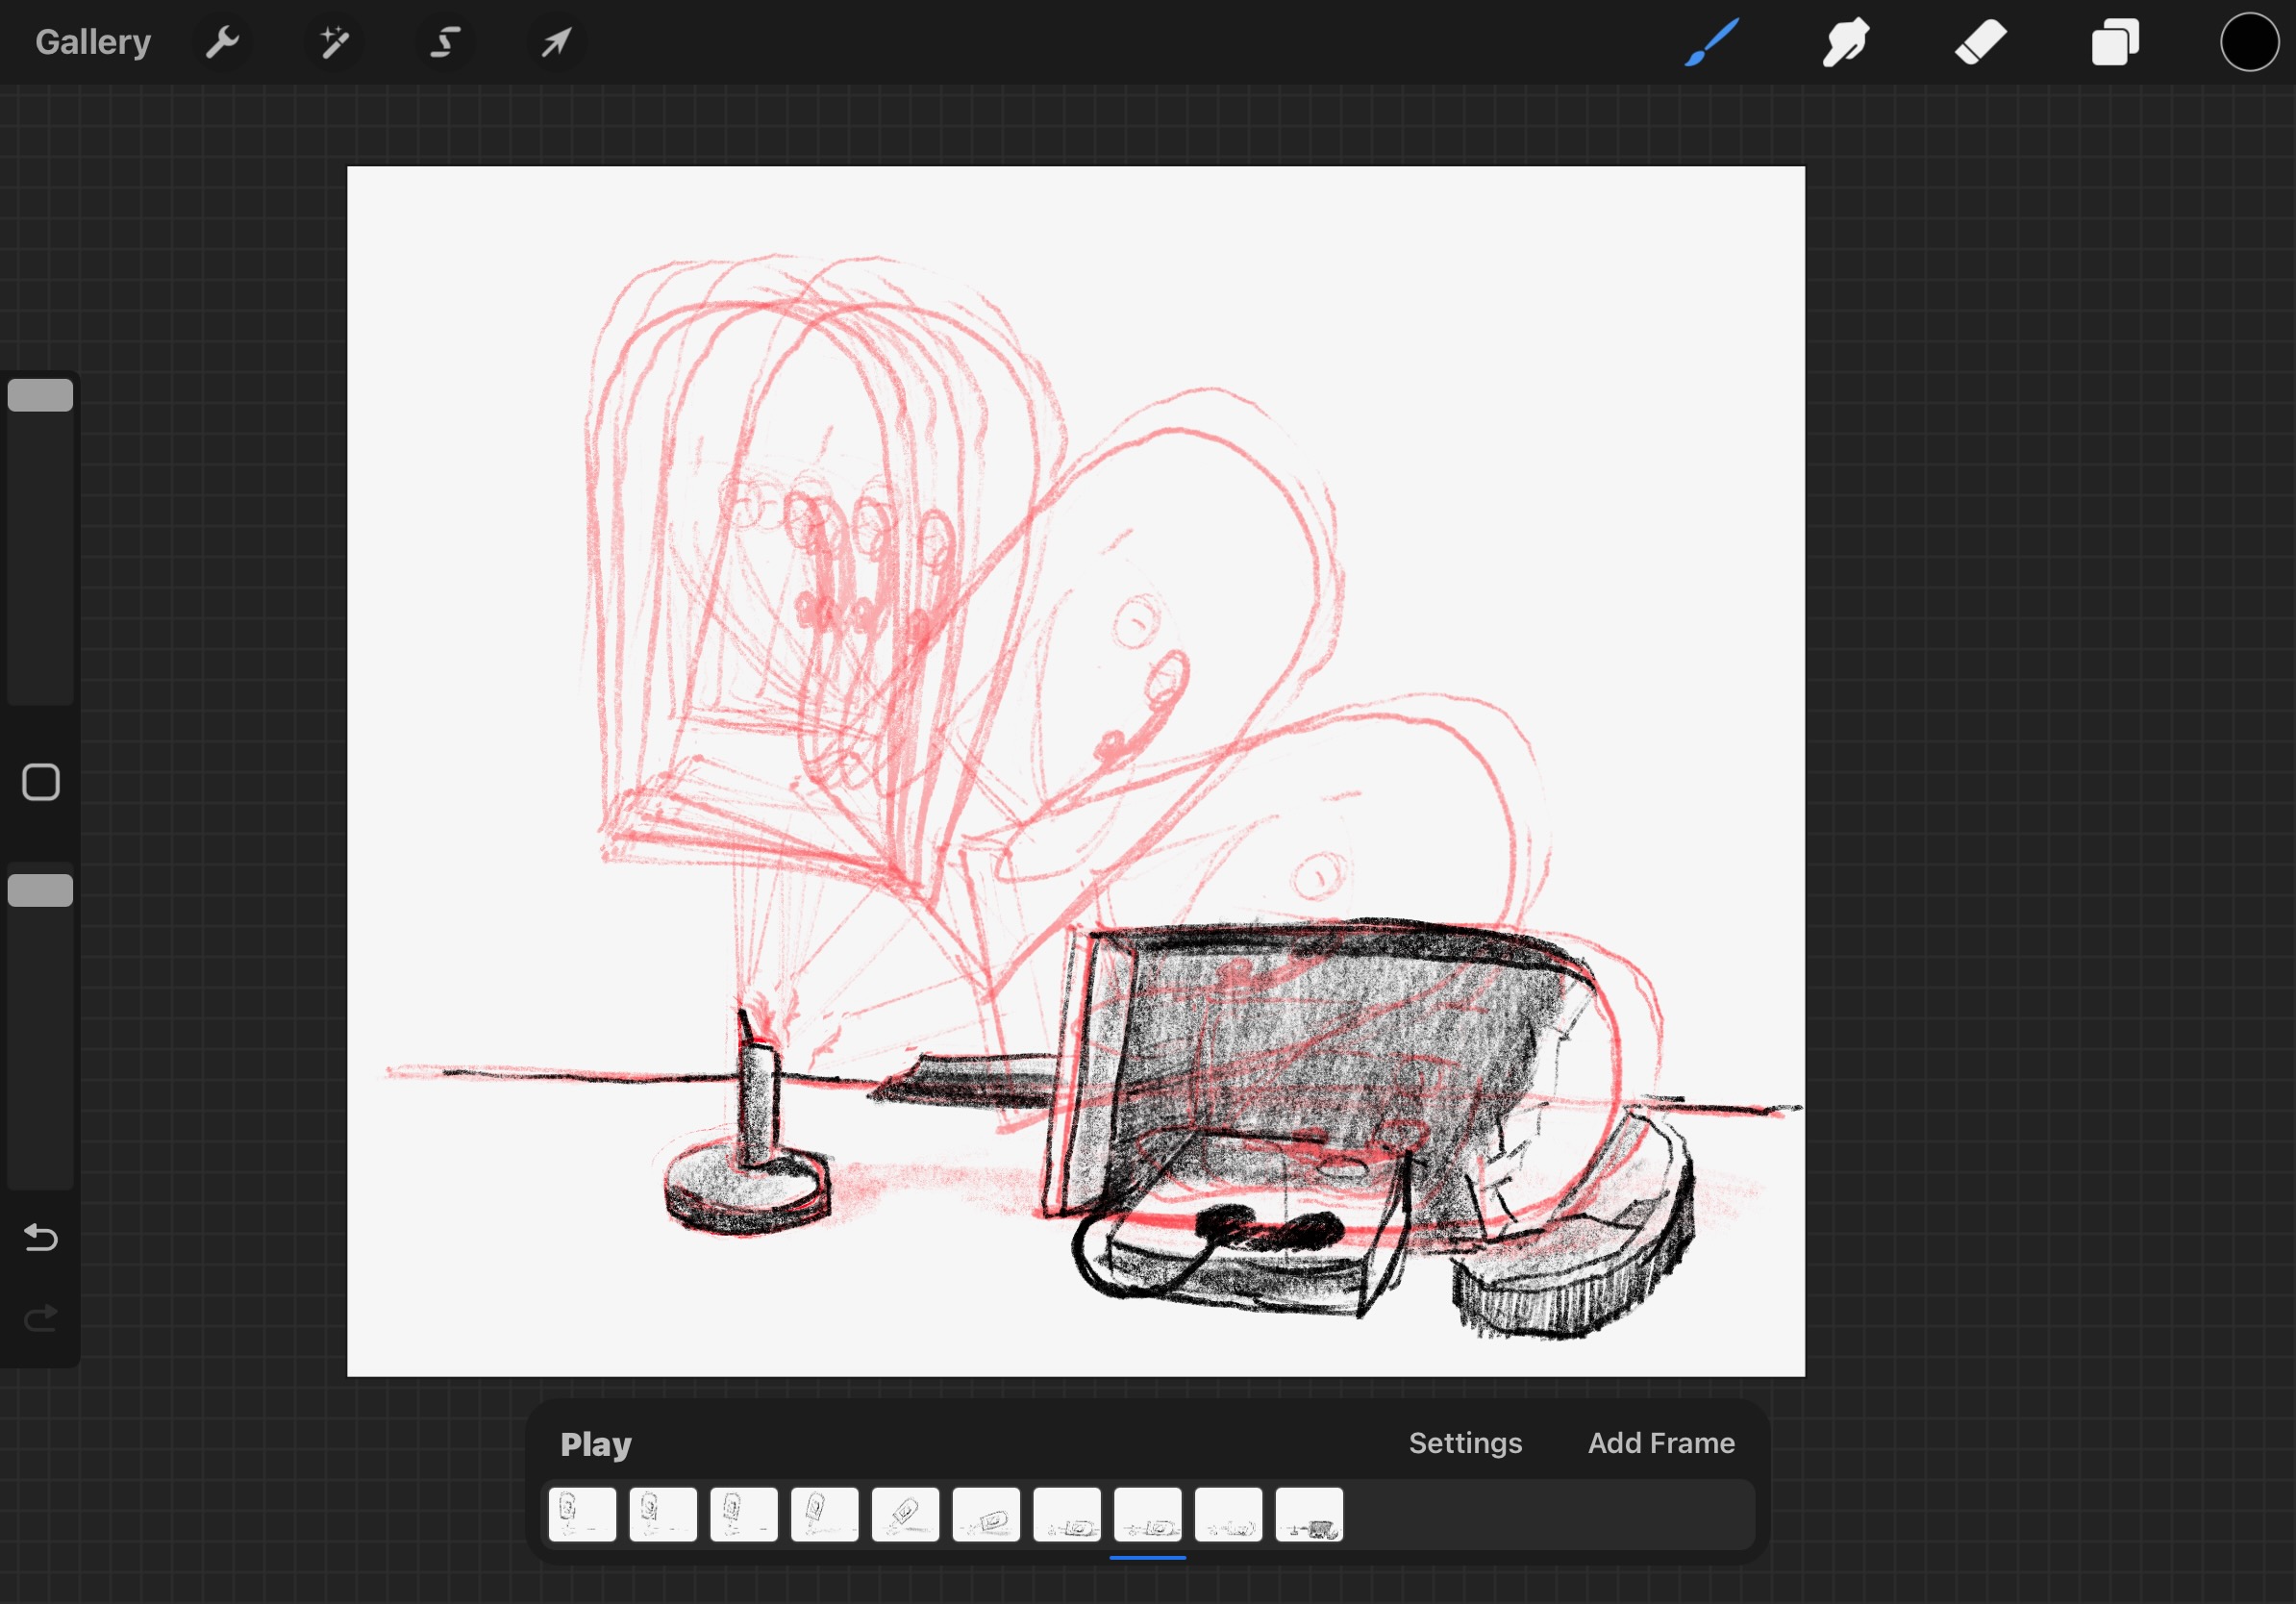The width and height of the screenshot is (2296, 1604).
Task: Open the animation Settings
Action: coord(1465,1443)
